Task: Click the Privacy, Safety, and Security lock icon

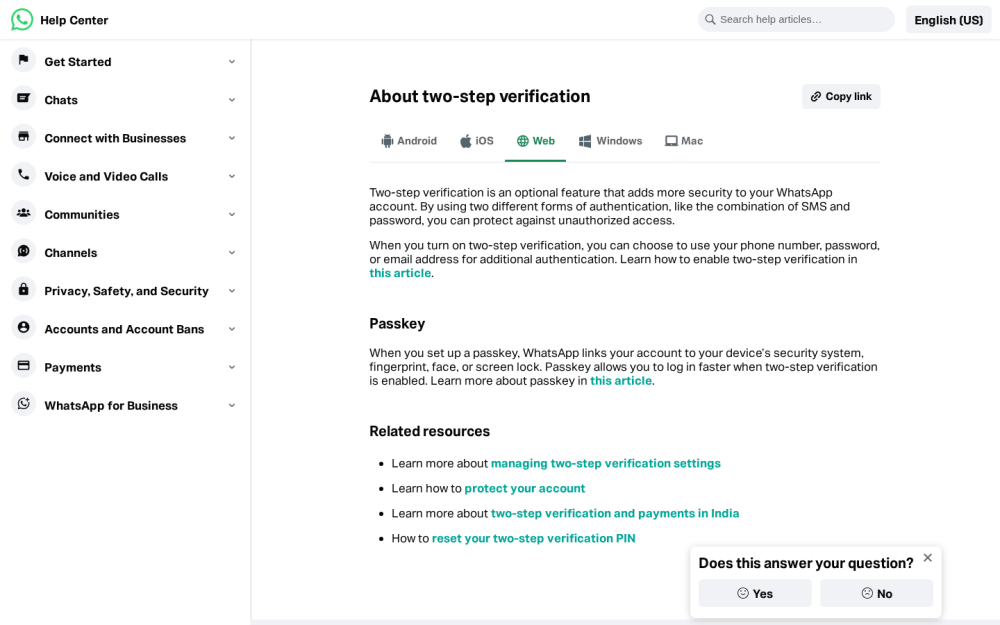Action: click(24, 290)
